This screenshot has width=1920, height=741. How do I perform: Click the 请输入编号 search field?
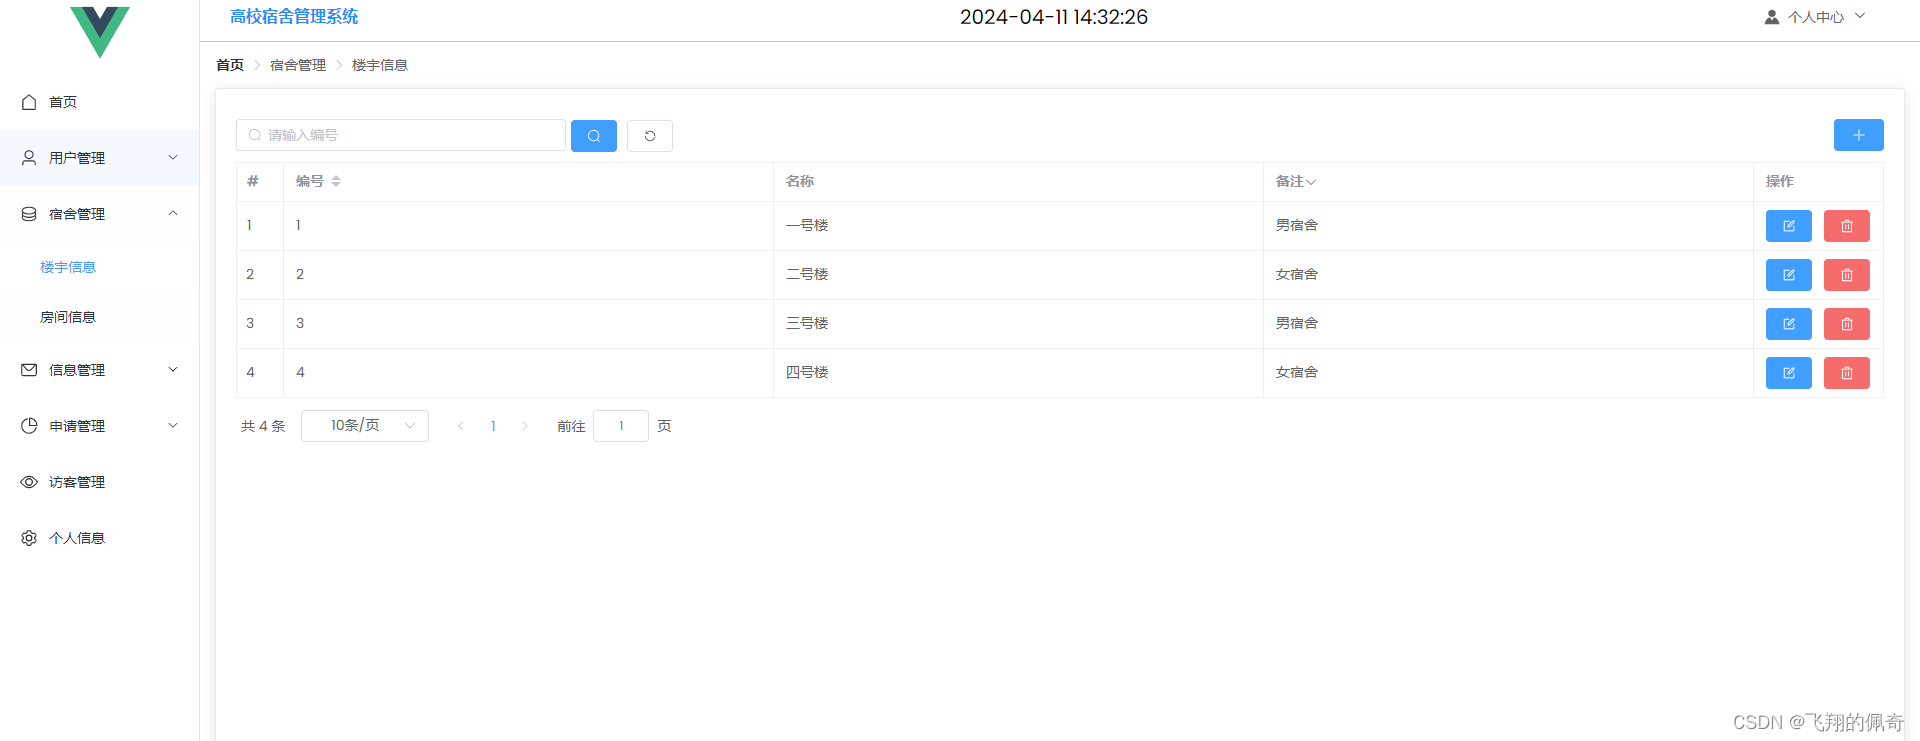(x=401, y=135)
